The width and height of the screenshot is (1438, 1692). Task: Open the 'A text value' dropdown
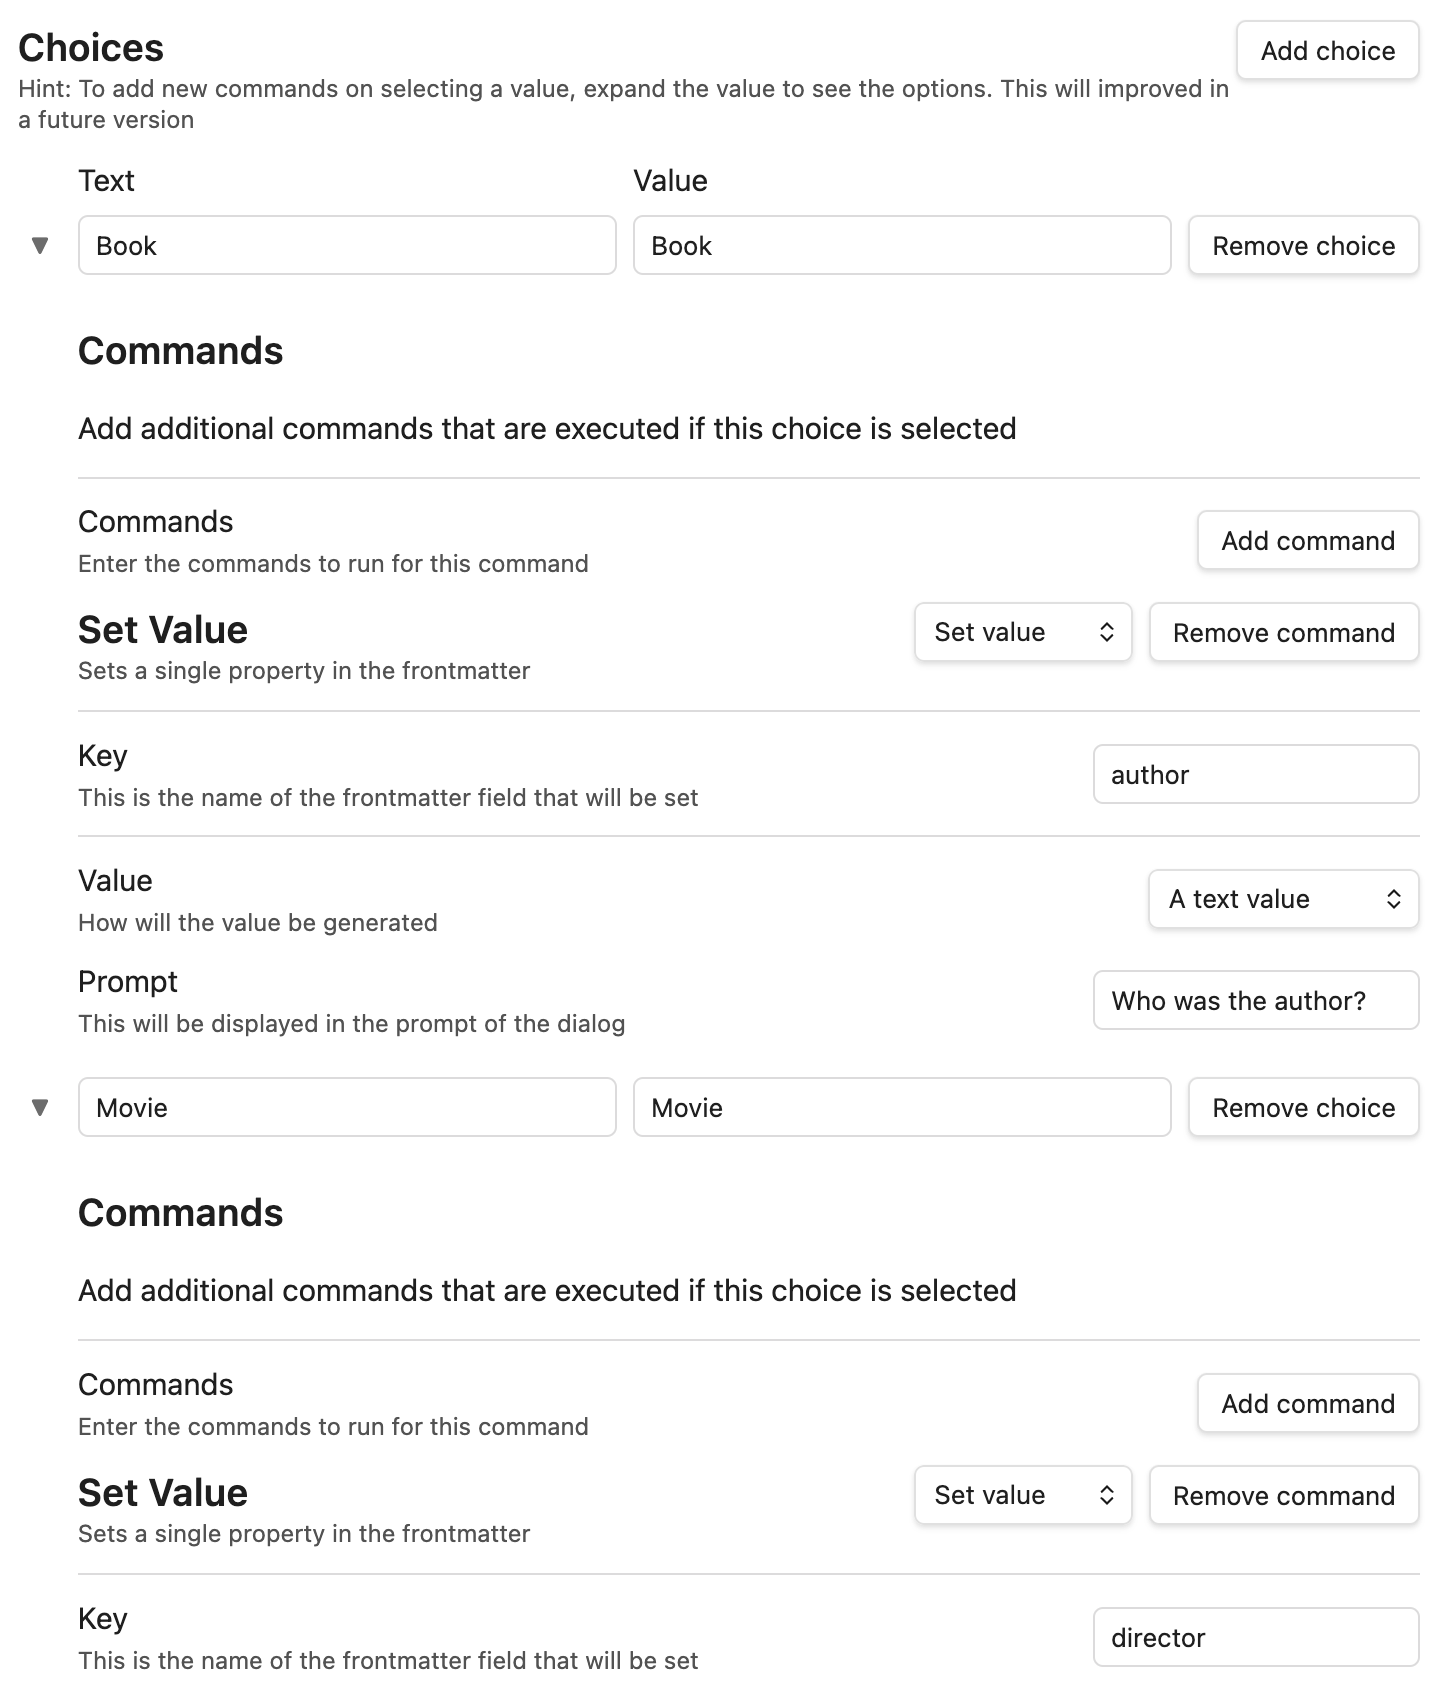1284,899
